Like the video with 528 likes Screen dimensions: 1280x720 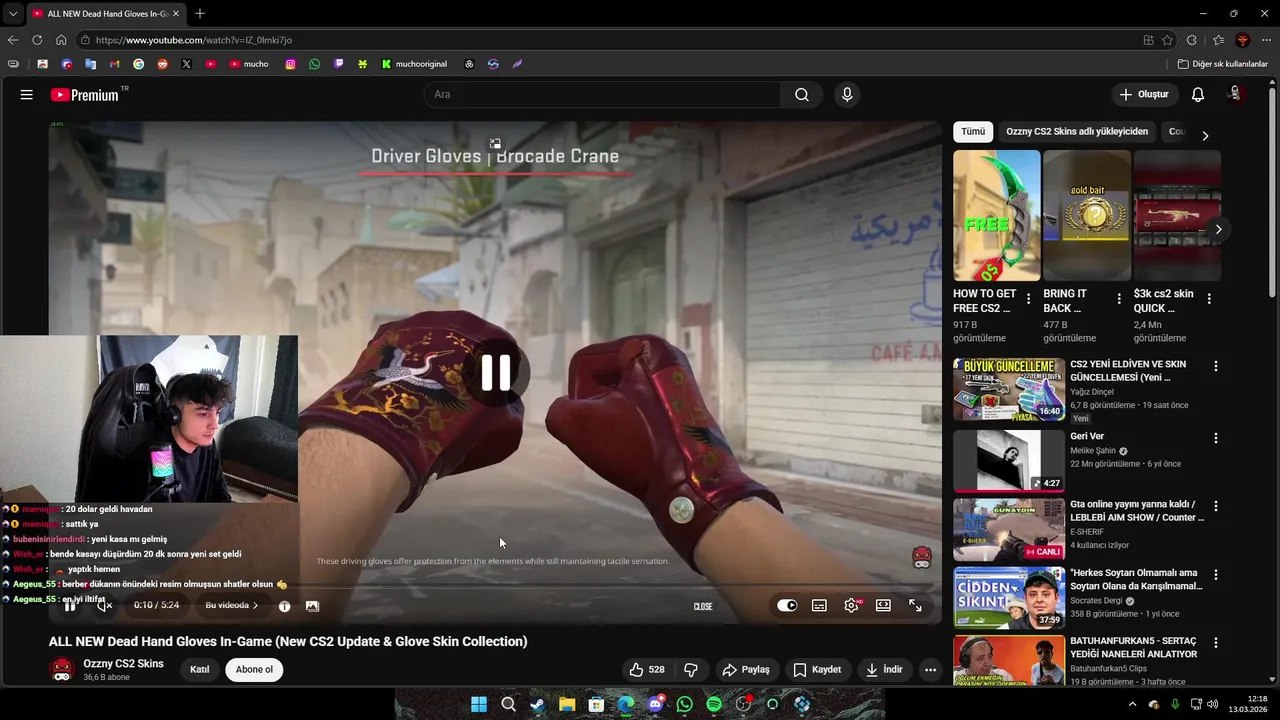click(646, 670)
